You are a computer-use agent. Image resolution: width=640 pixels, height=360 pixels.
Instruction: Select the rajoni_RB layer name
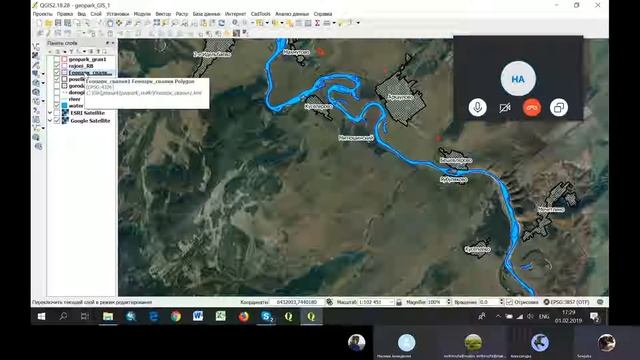click(x=81, y=66)
